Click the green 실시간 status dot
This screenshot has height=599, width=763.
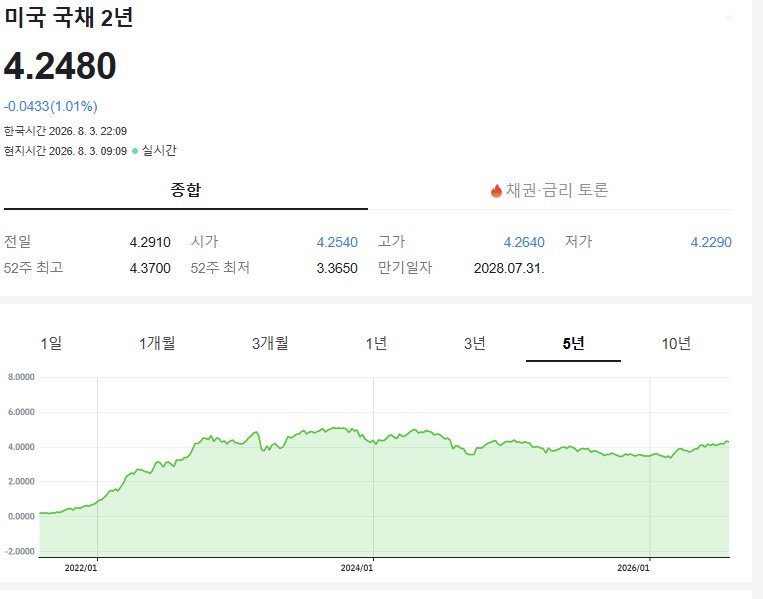coord(135,151)
